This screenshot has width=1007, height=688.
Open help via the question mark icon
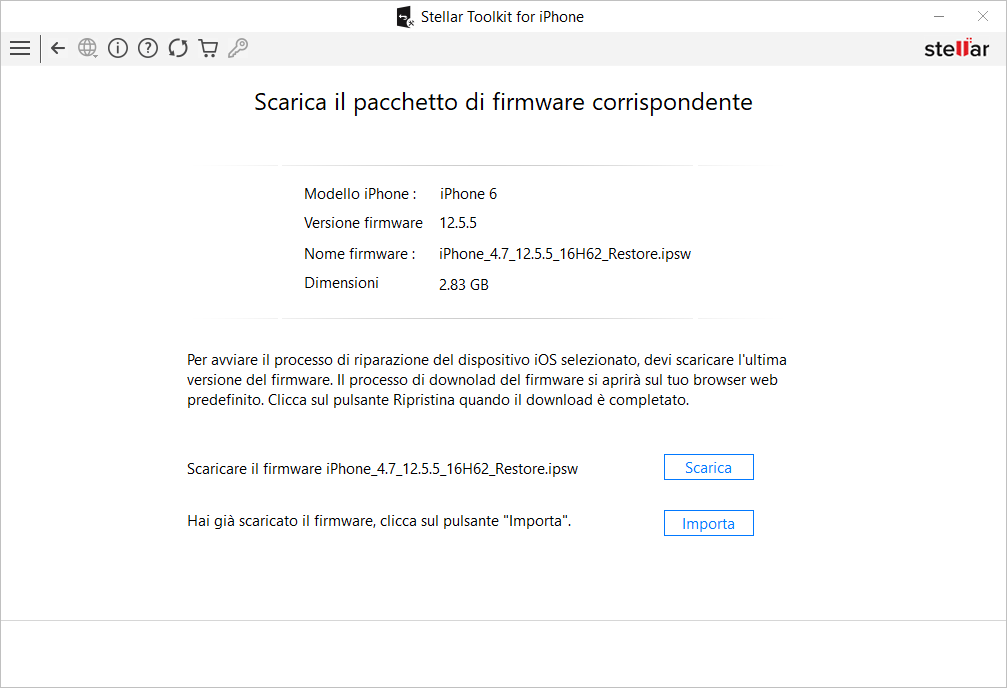click(x=148, y=48)
